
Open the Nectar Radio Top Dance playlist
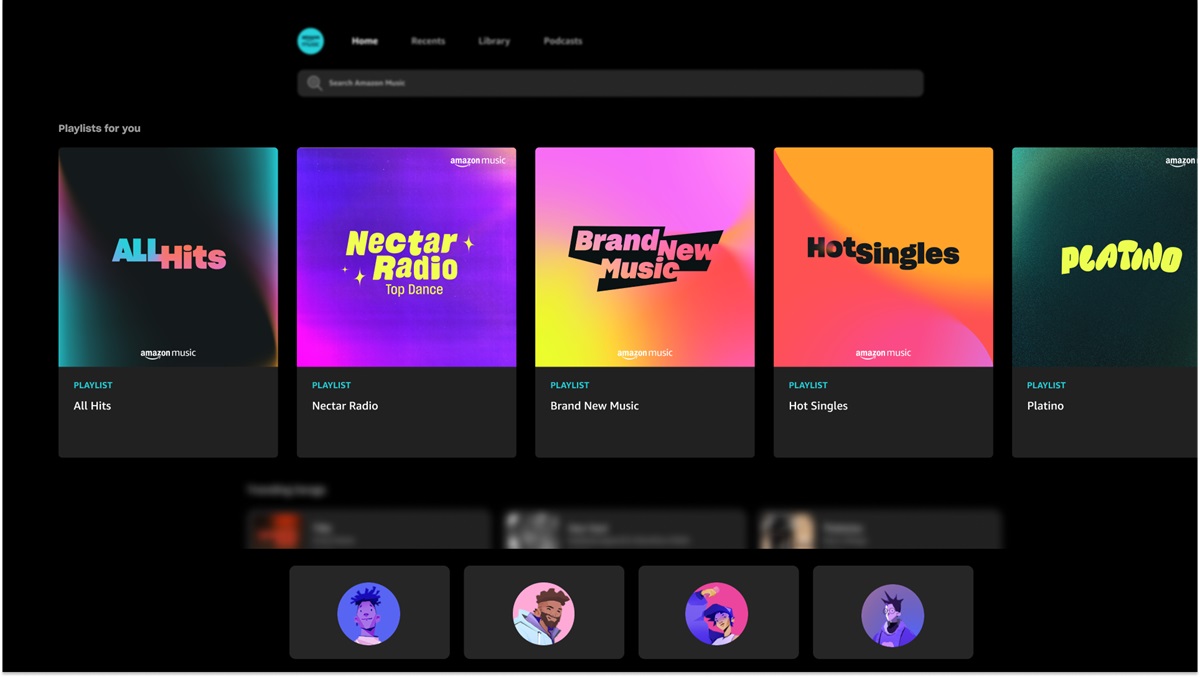point(406,302)
